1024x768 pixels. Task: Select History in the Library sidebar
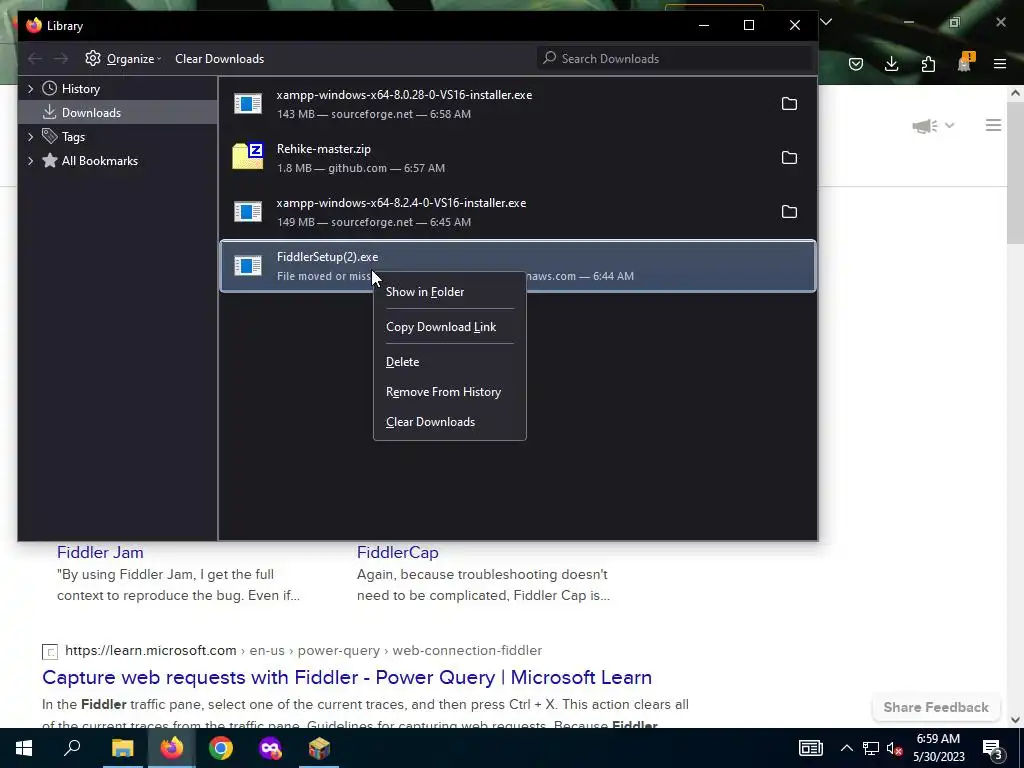tap(80, 89)
